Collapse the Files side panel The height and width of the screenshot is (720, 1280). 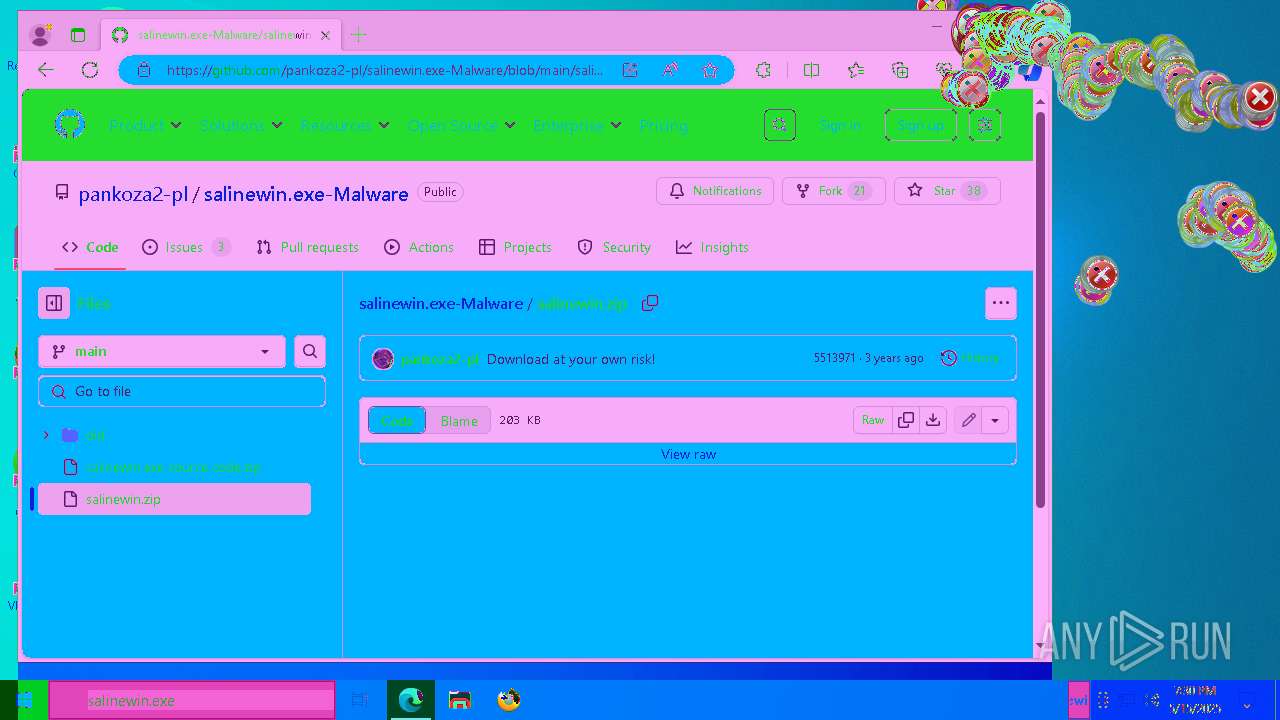click(x=54, y=303)
